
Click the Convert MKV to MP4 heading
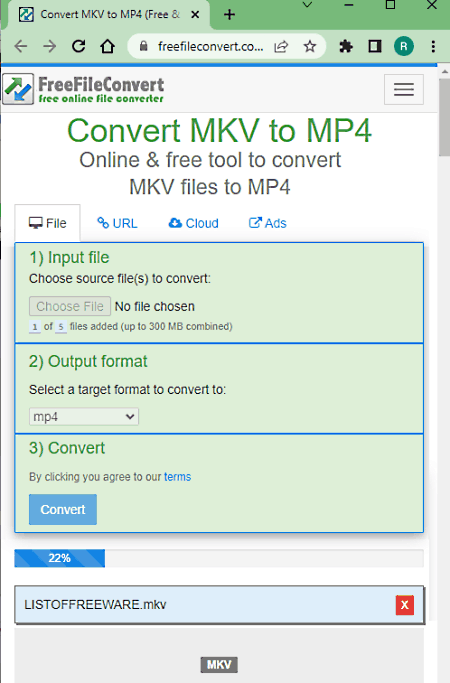tap(219, 130)
